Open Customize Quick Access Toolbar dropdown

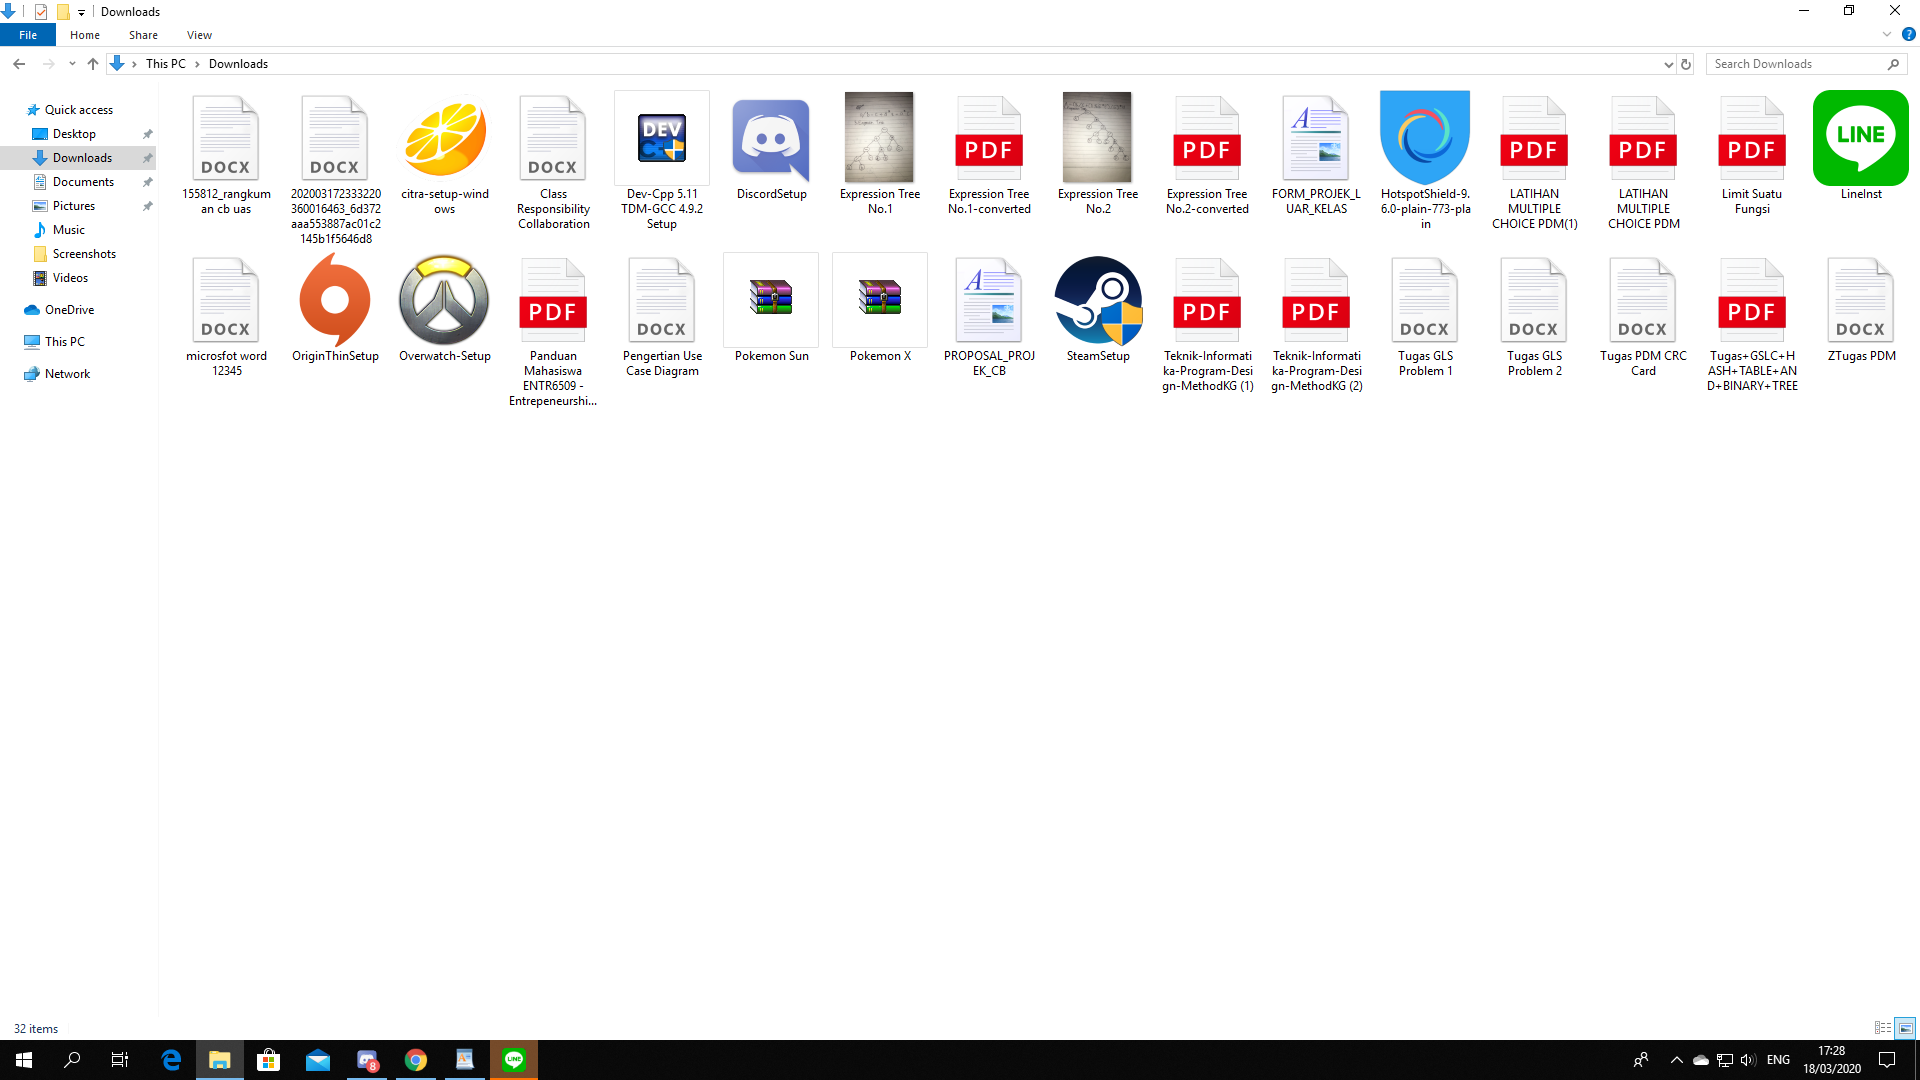[x=81, y=12]
